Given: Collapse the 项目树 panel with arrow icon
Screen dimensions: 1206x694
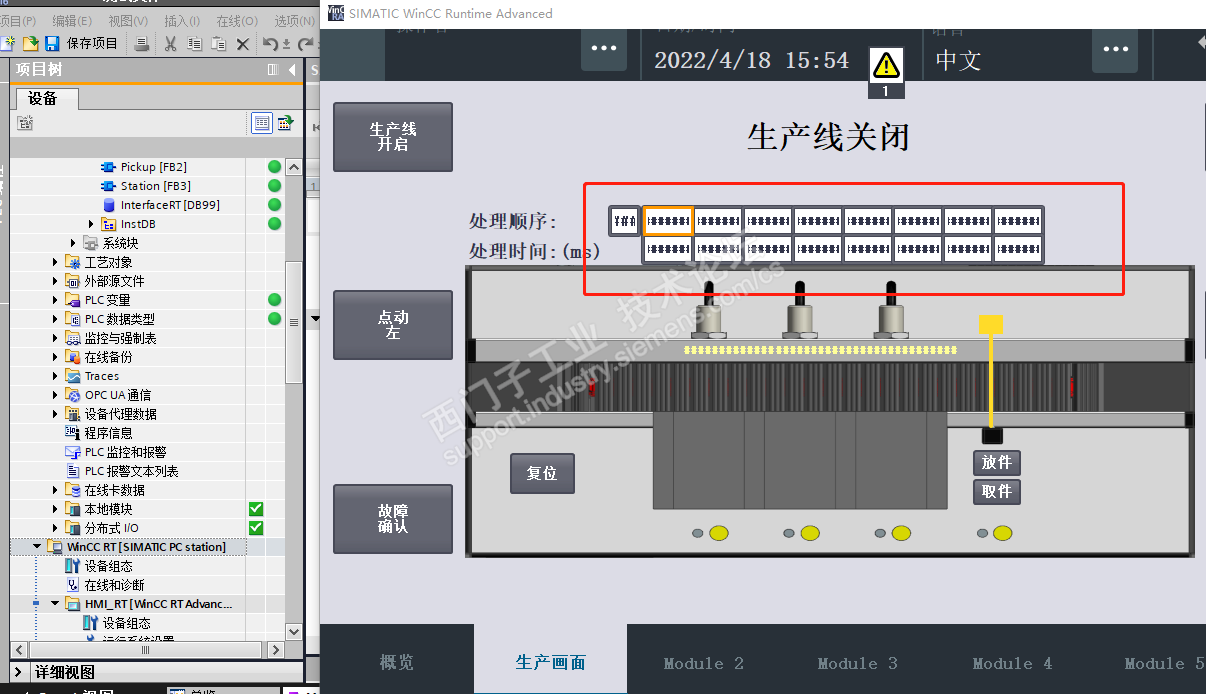Looking at the screenshot, I should 292,70.
